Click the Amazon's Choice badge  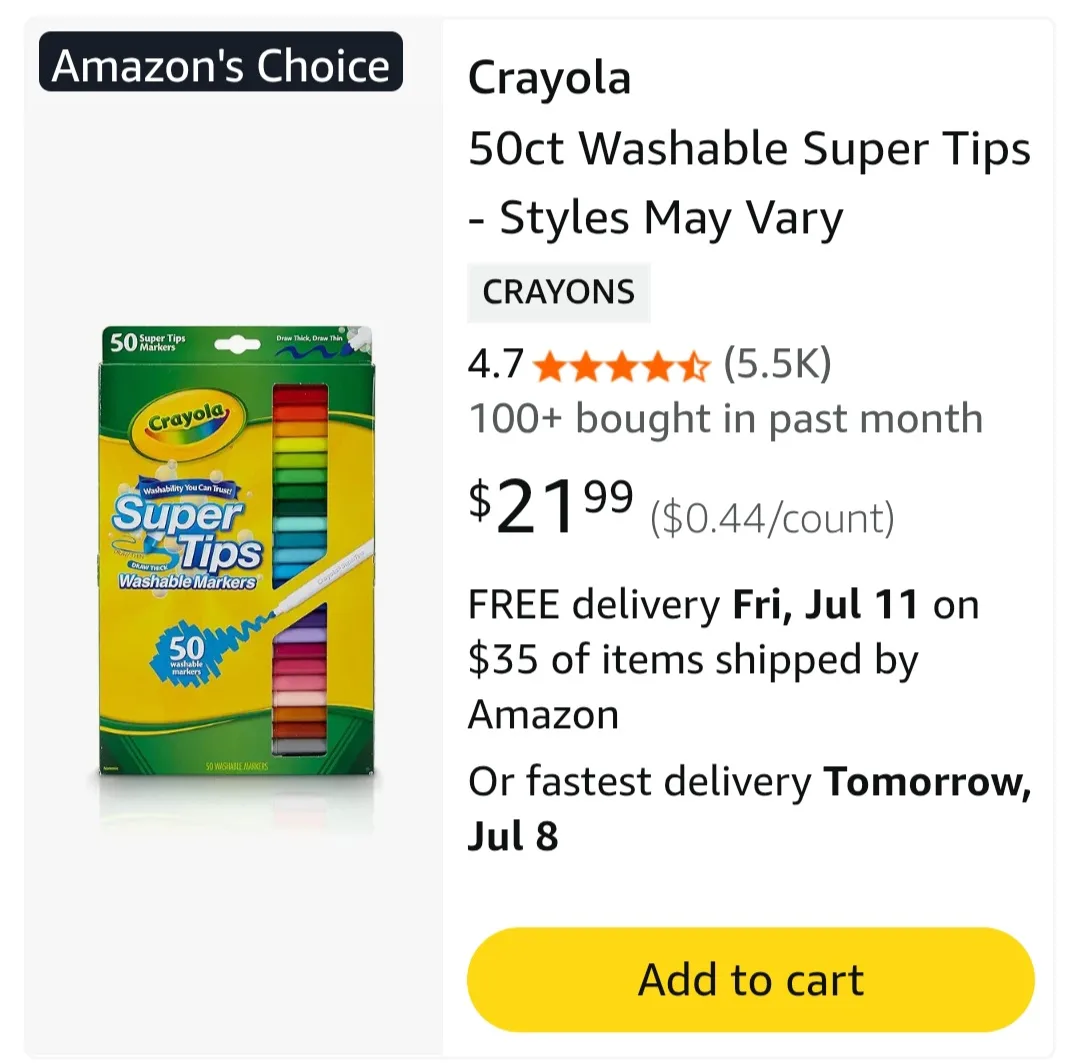click(218, 64)
